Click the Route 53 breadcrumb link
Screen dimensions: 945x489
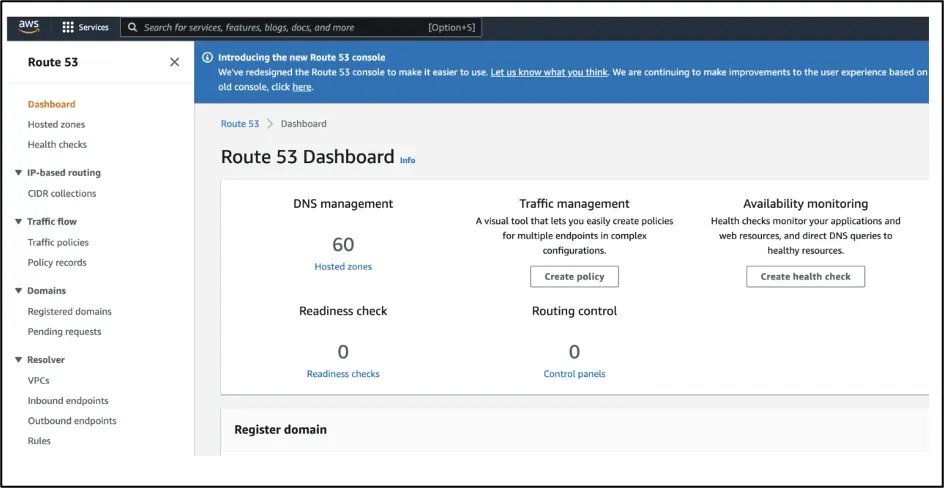click(x=240, y=124)
